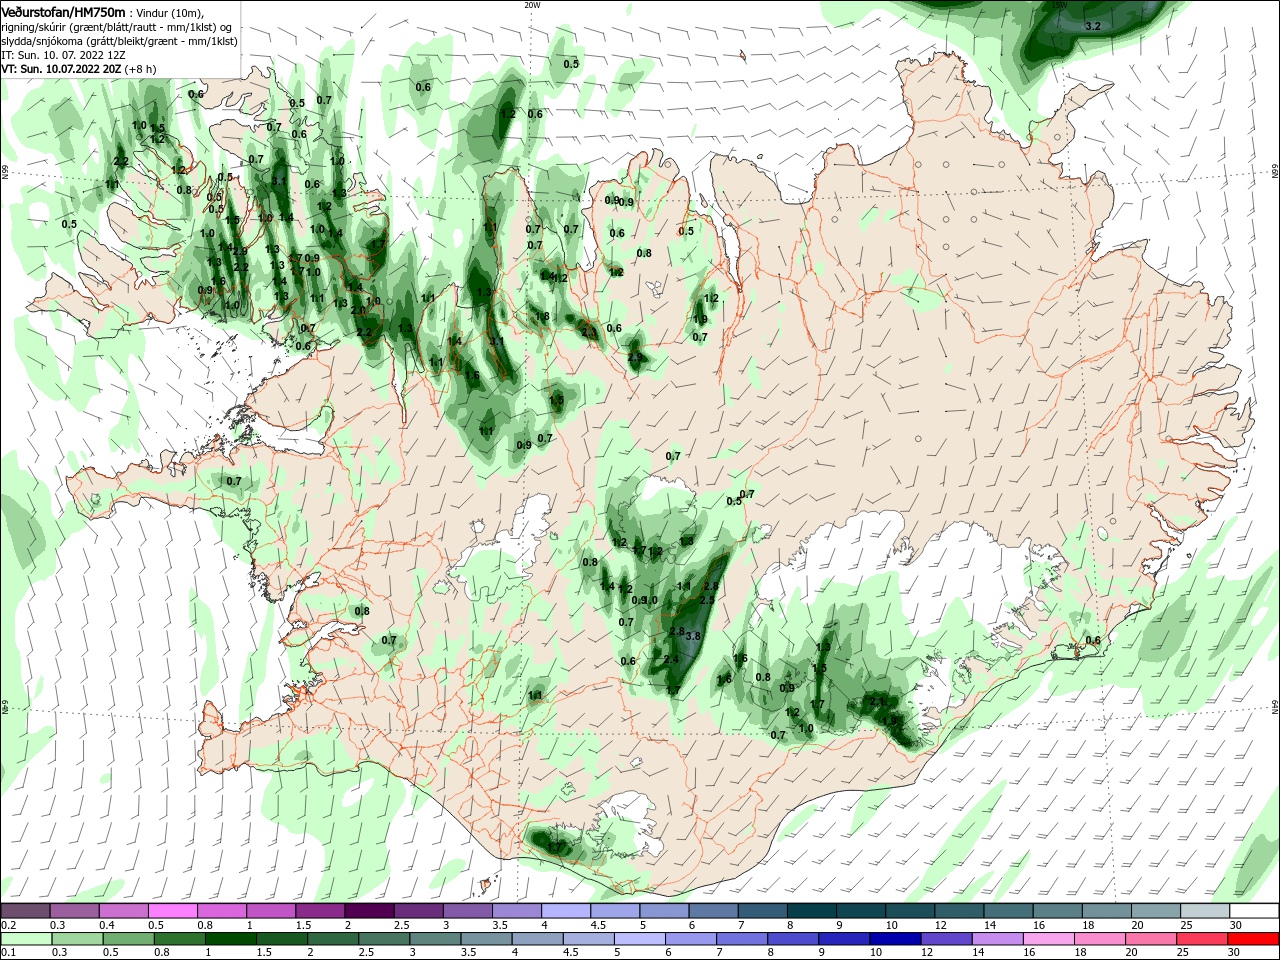Select the dark purple 2 swatch in the upper scale
The width and height of the screenshot is (1280, 960).
pos(368,911)
